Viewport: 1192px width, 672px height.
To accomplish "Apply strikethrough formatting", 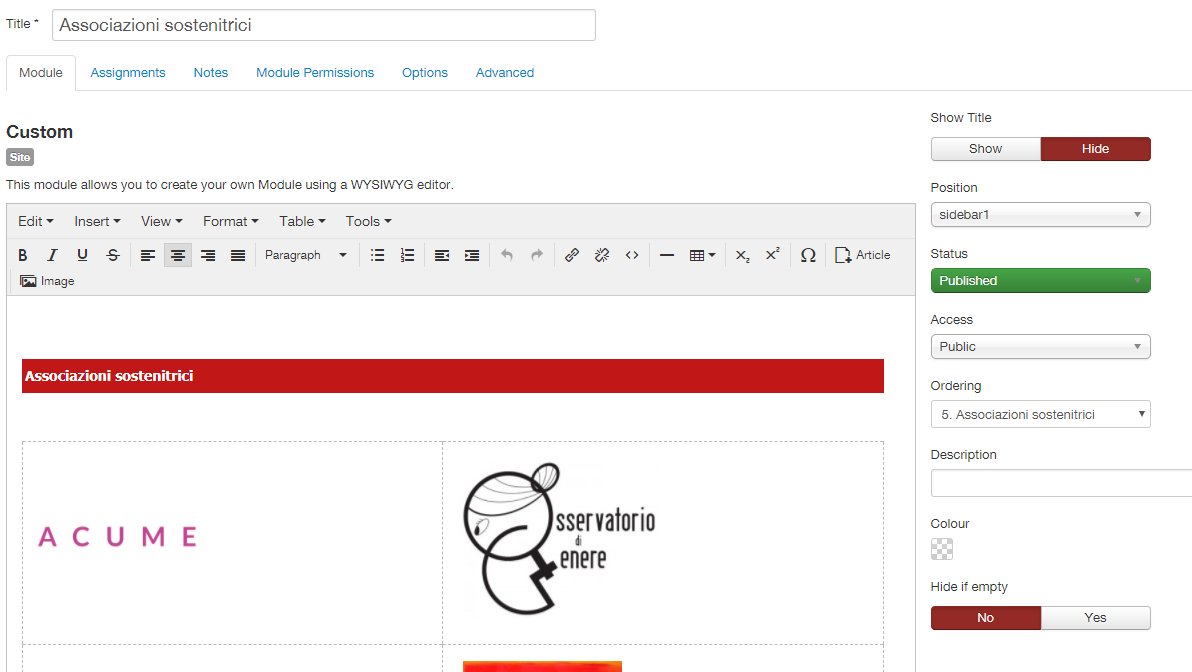I will [113, 255].
